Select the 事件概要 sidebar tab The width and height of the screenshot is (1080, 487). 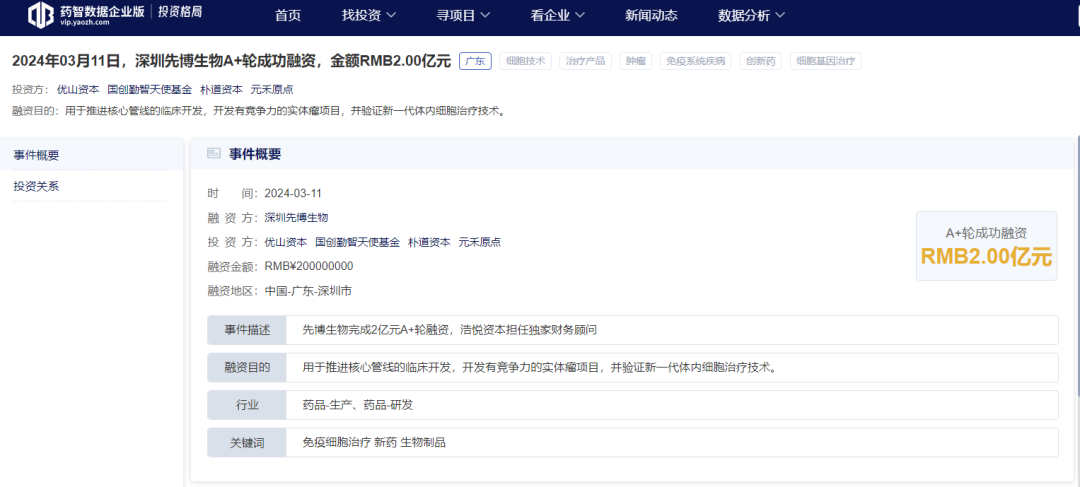pos(36,155)
